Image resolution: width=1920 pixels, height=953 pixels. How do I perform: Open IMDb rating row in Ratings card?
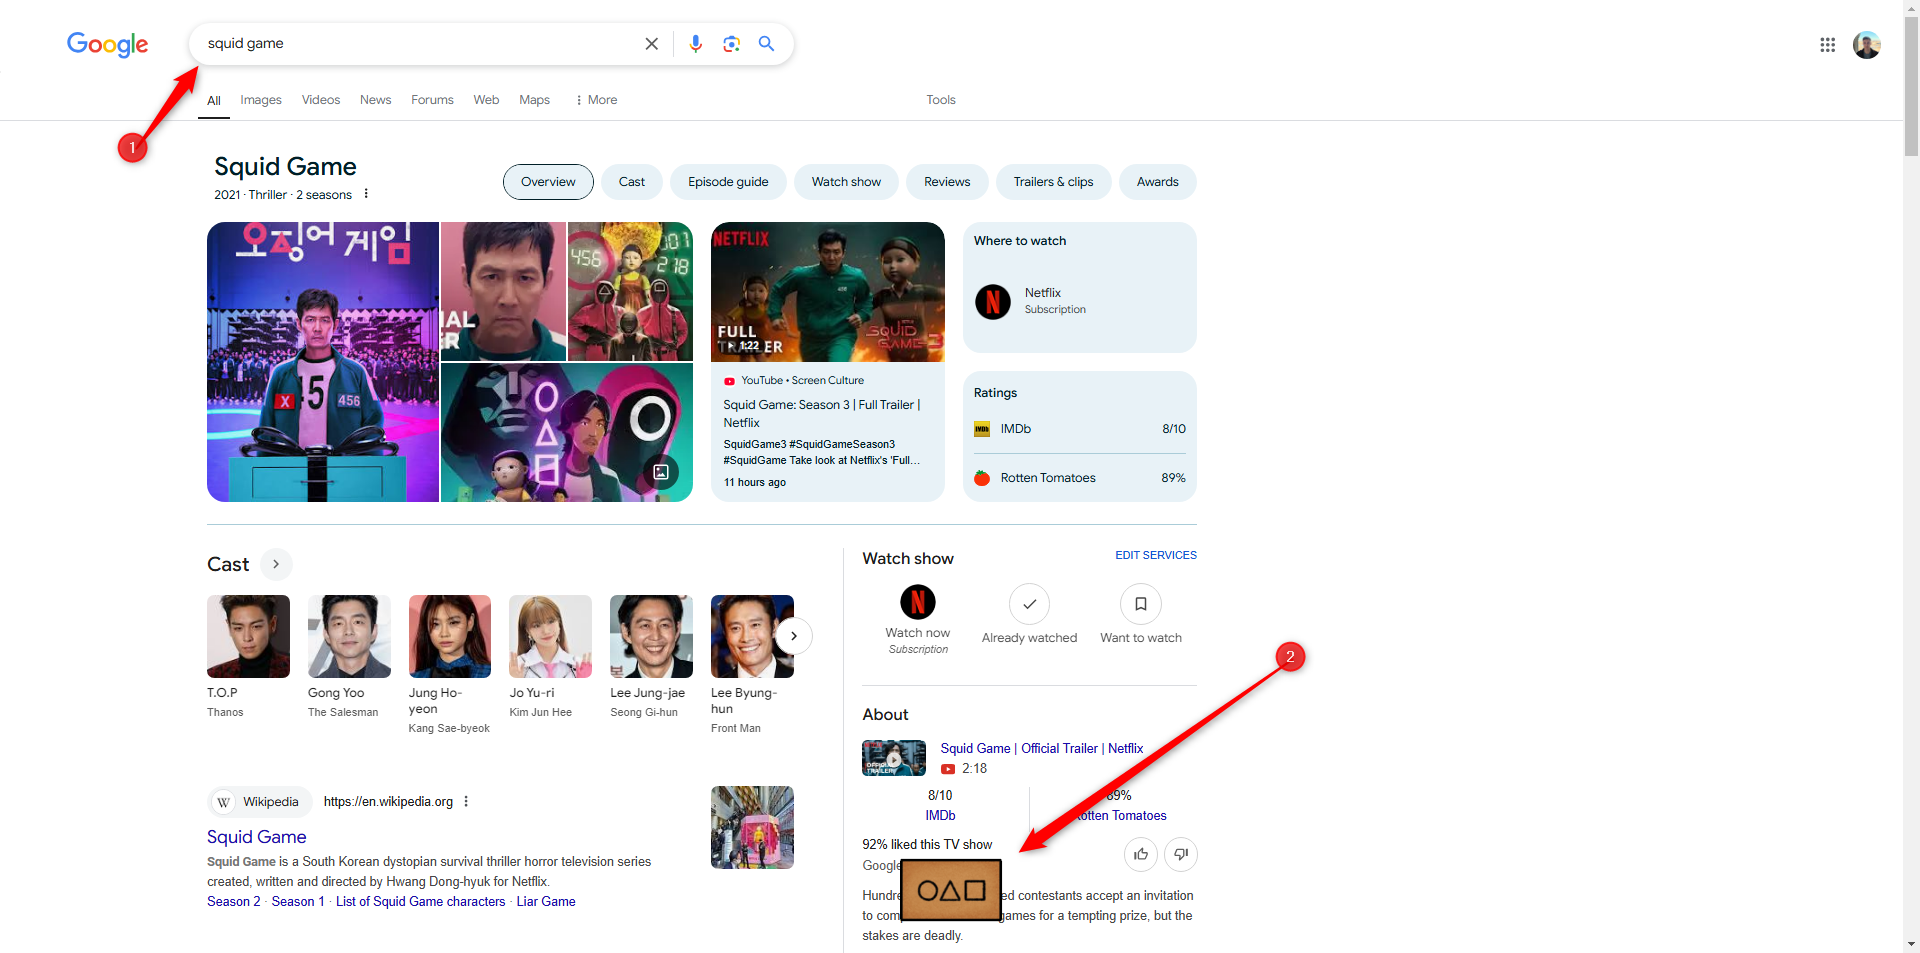pos(1080,429)
